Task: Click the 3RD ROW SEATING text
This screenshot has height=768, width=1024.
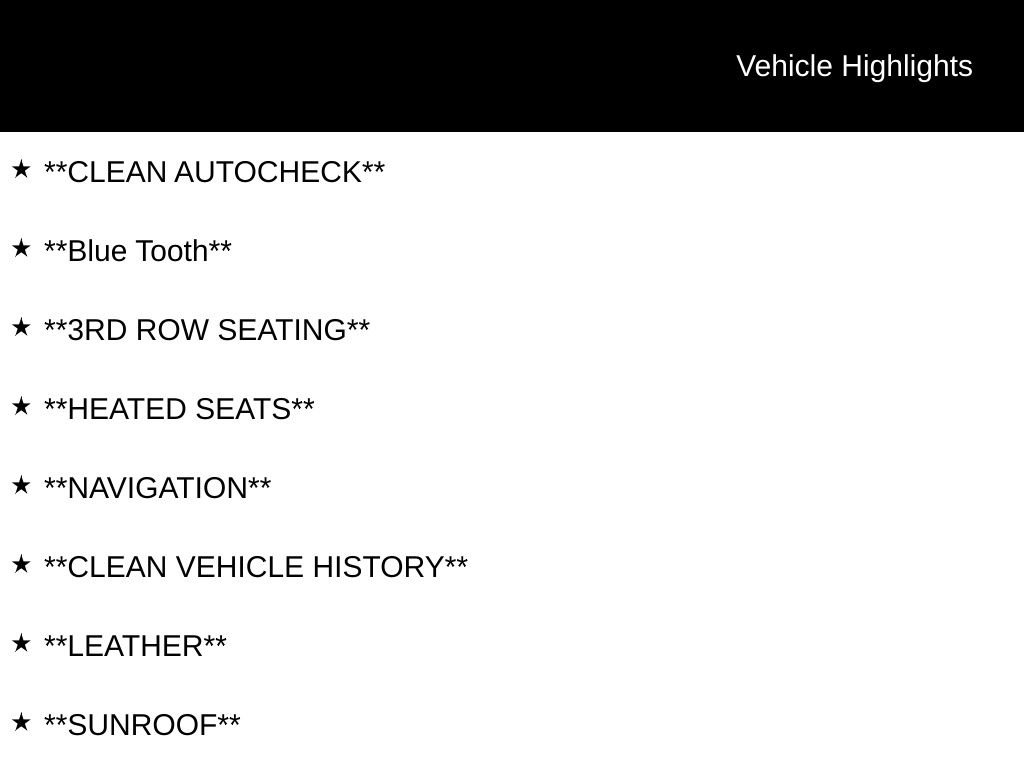Action: (207, 330)
